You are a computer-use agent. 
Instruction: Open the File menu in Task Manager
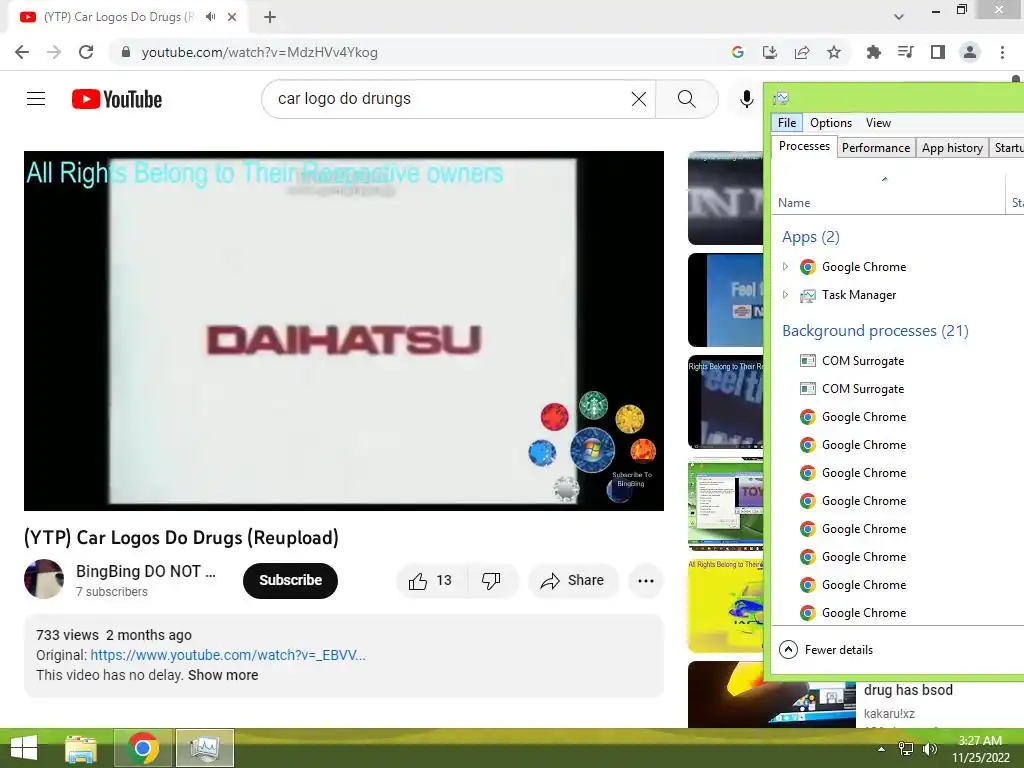pyautogui.click(x=787, y=123)
